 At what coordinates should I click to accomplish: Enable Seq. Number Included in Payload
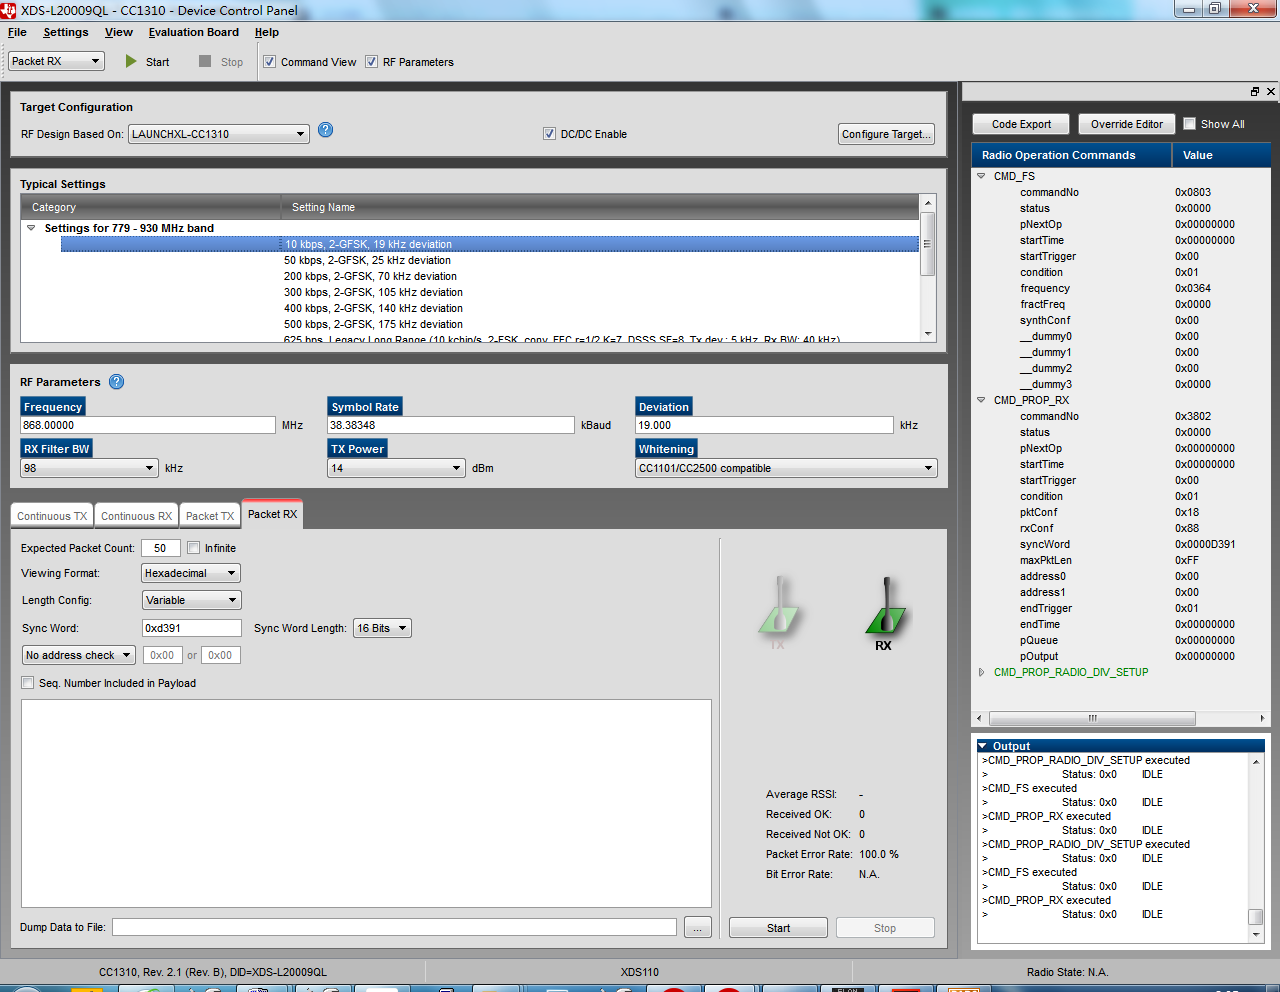[28, 683]
